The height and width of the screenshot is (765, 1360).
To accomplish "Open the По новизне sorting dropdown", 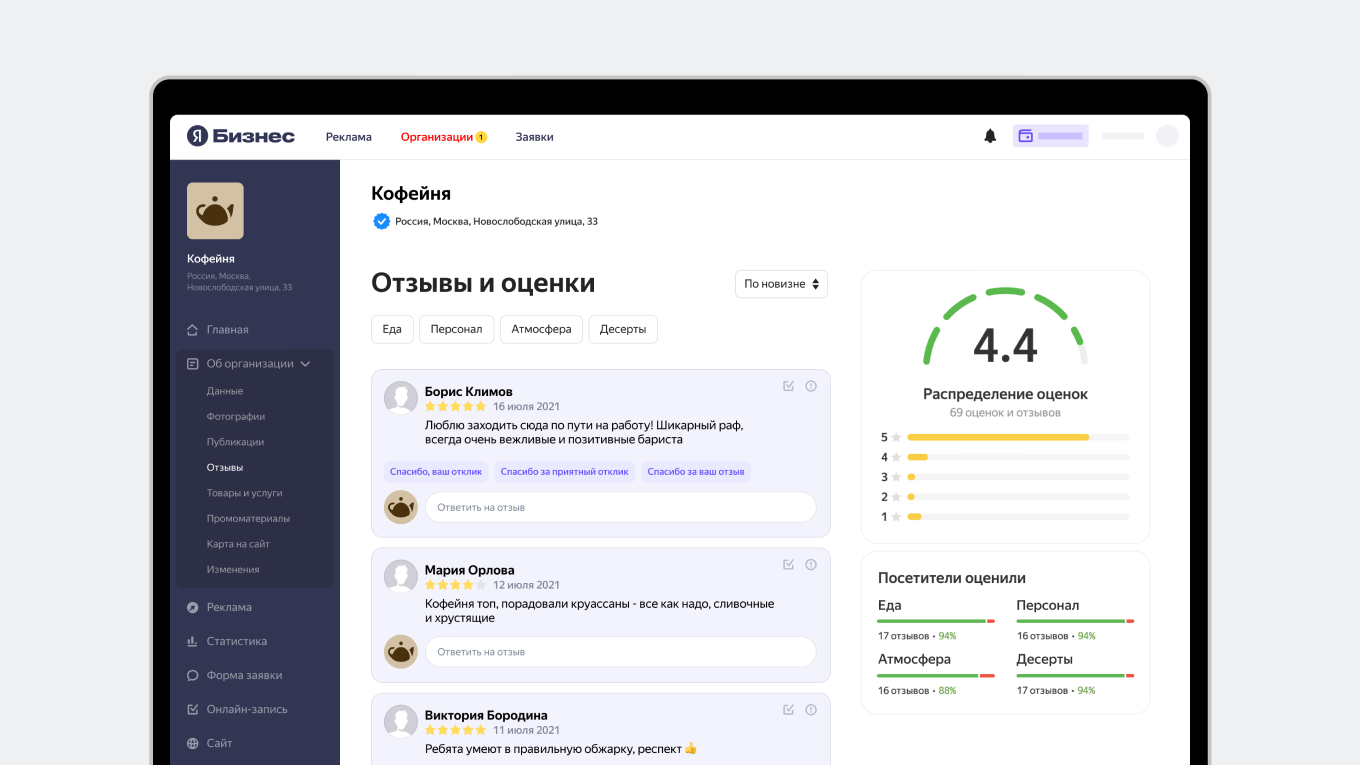I will tap(781, 284).
